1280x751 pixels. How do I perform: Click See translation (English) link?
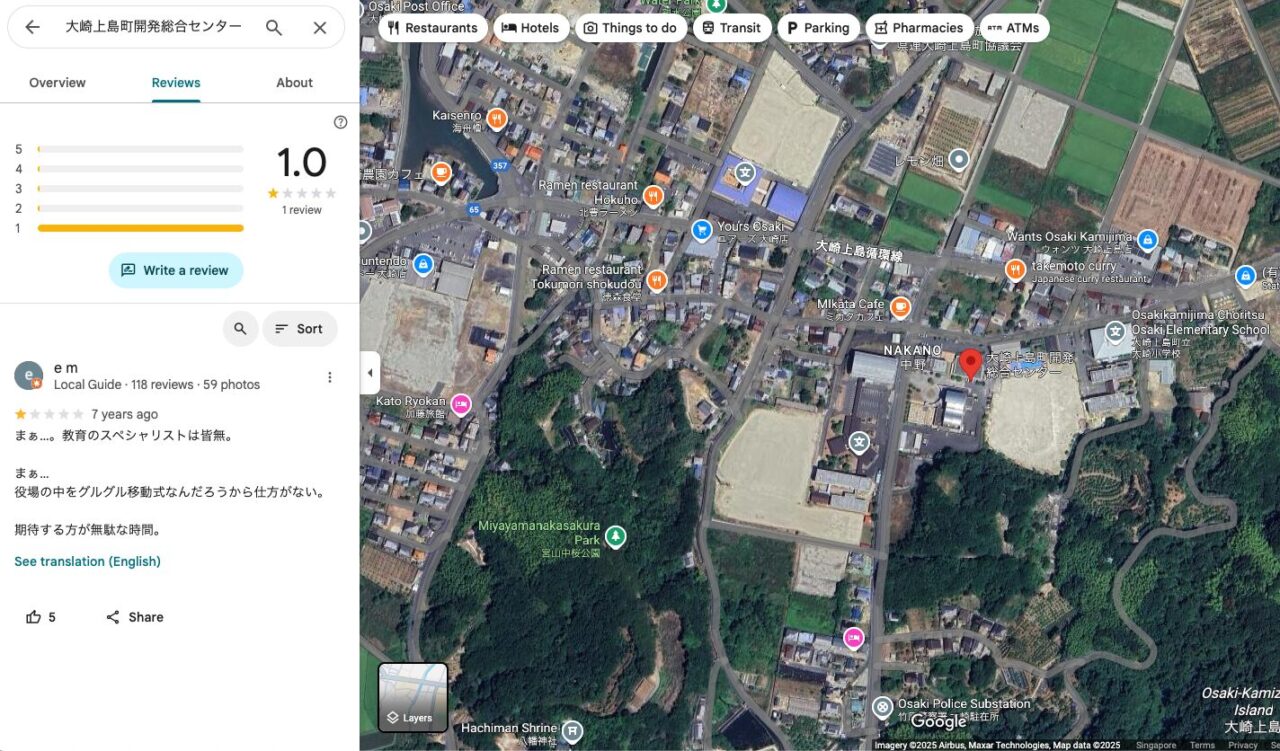[88, 561]
